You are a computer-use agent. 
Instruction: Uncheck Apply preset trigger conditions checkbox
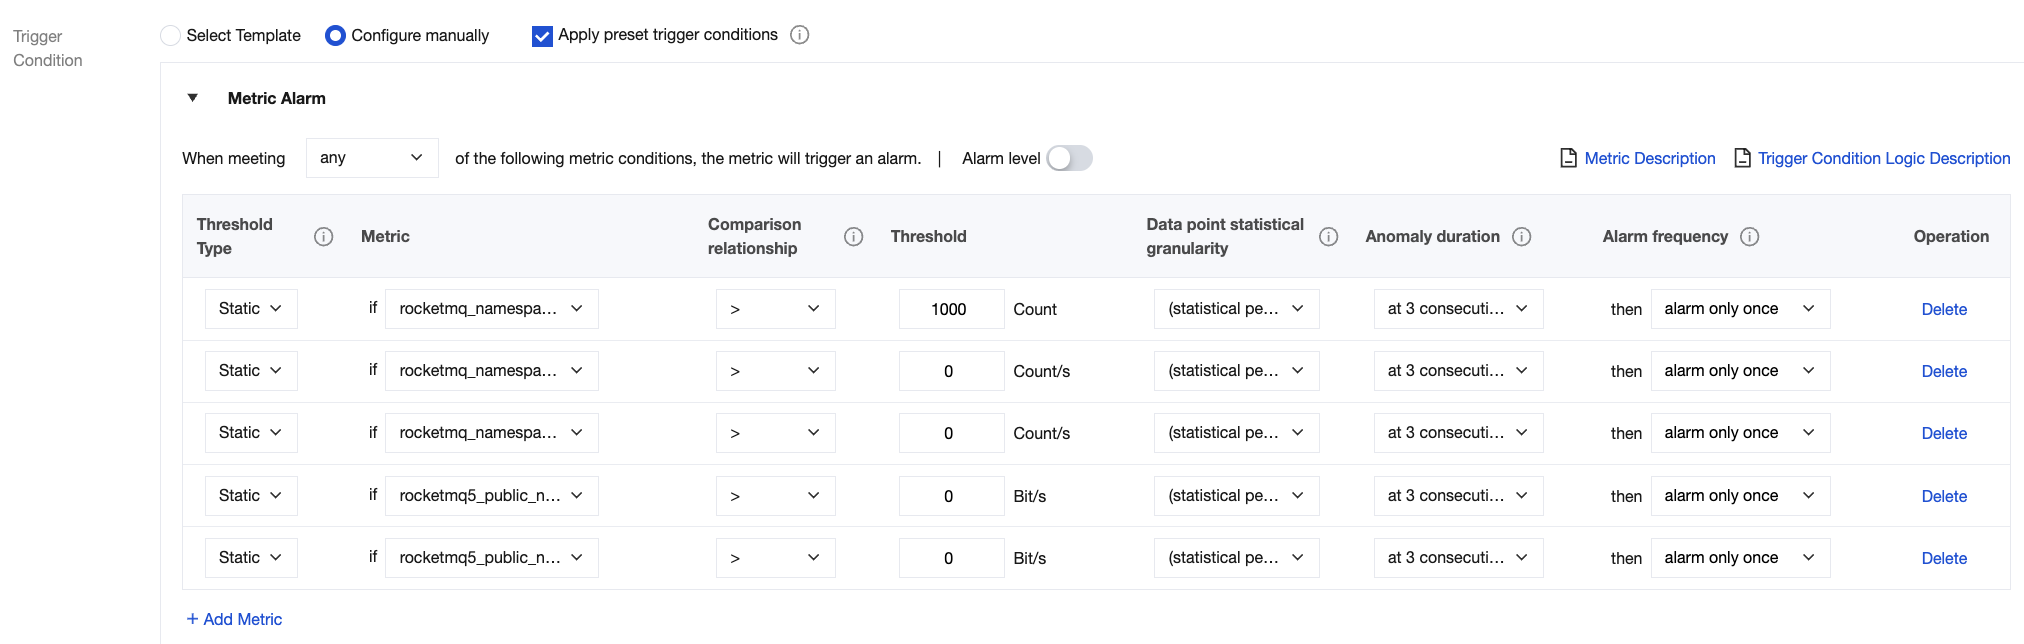(542, 36)
